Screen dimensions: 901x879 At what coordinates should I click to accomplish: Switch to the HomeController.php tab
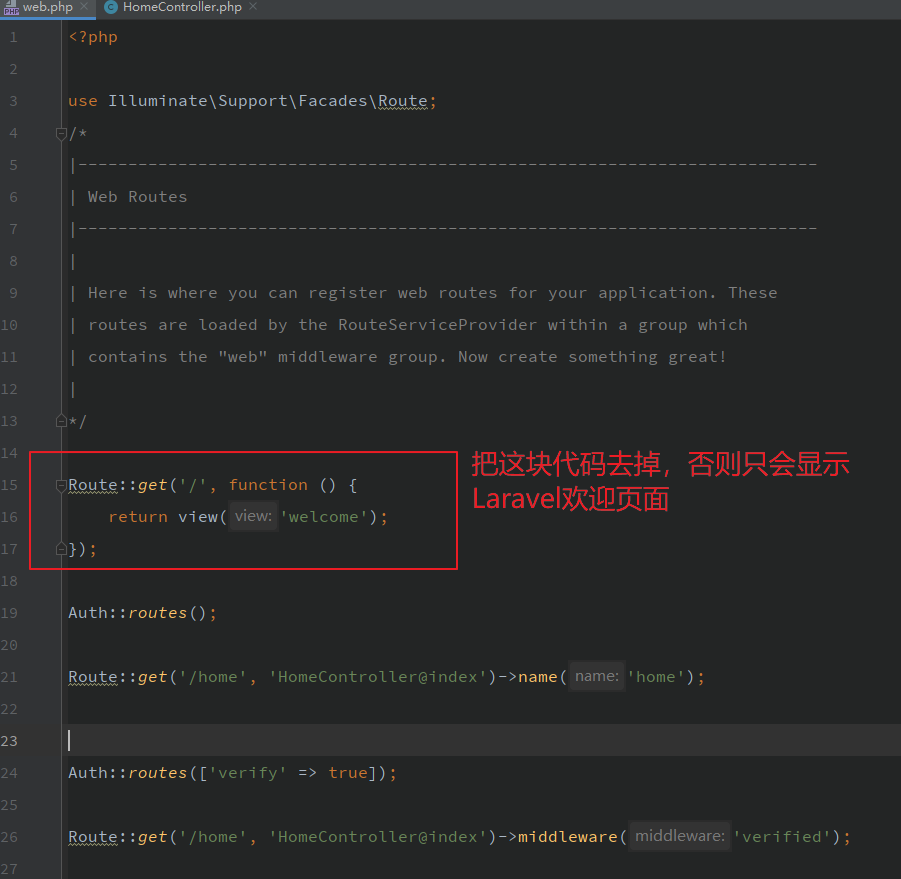click(x=181, y=7)
